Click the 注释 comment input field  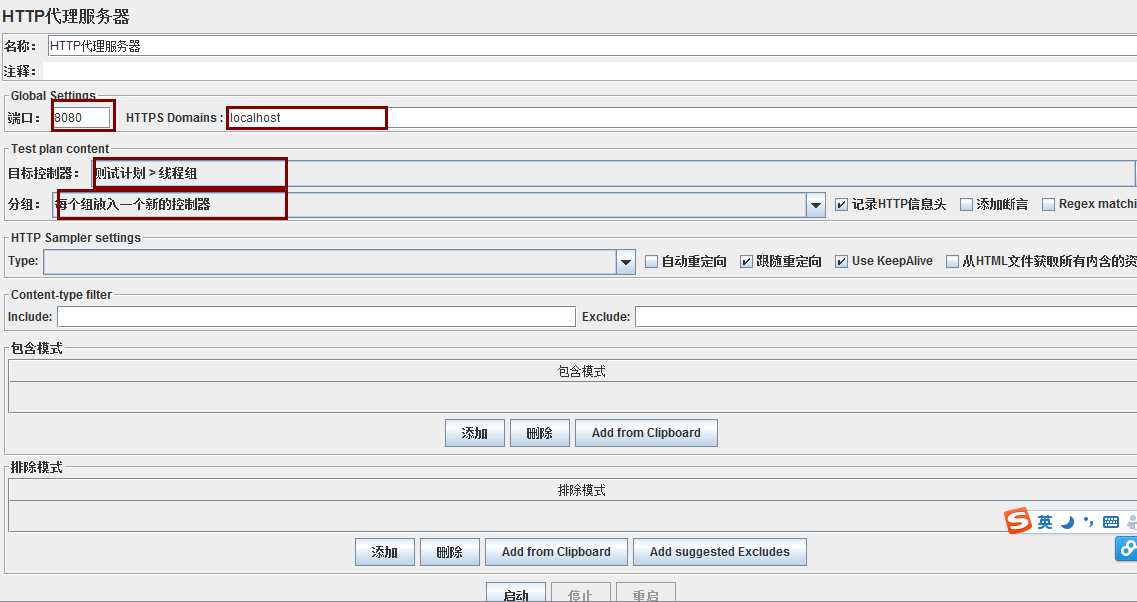[x=590, y=71]
